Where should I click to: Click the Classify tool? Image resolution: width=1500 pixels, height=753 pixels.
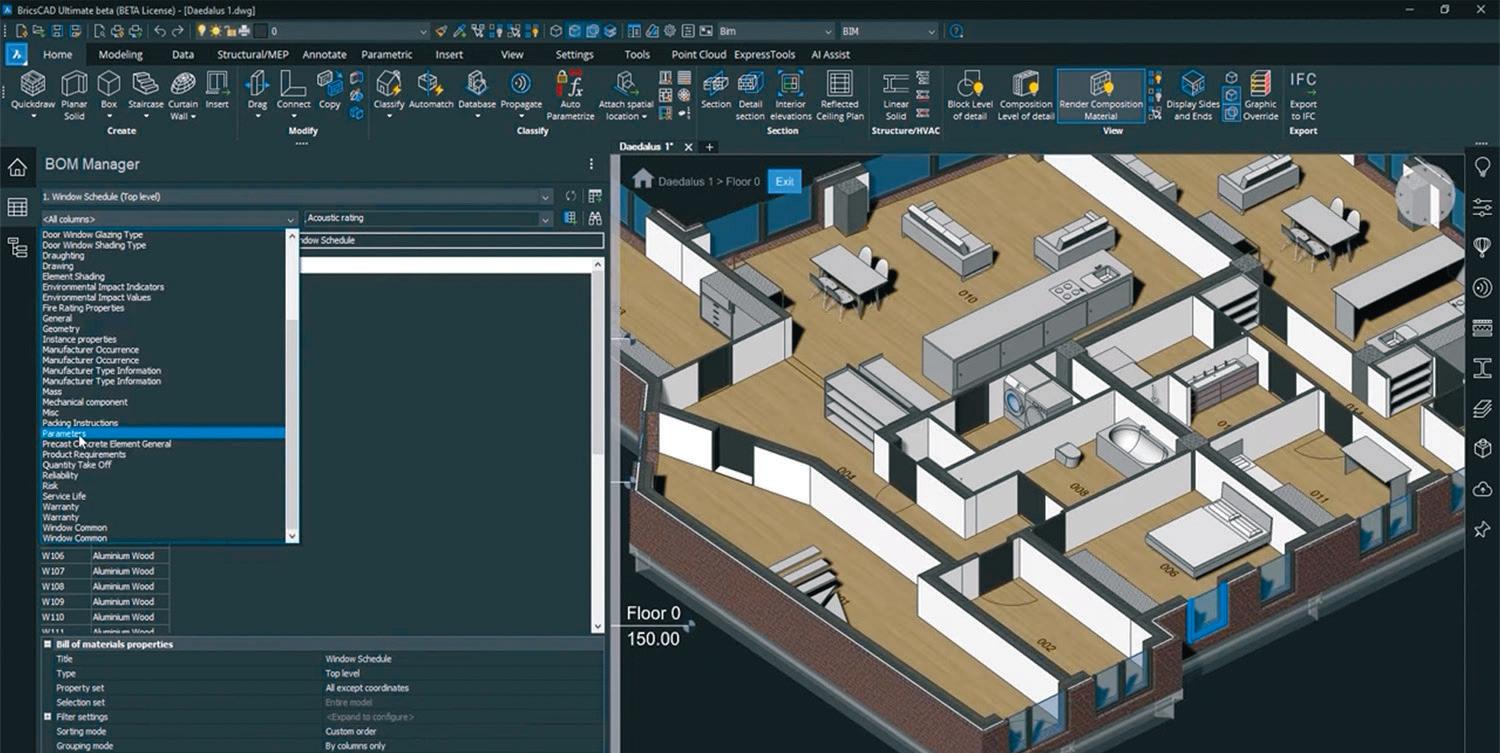pyautogui.click(x=389, y=90)
